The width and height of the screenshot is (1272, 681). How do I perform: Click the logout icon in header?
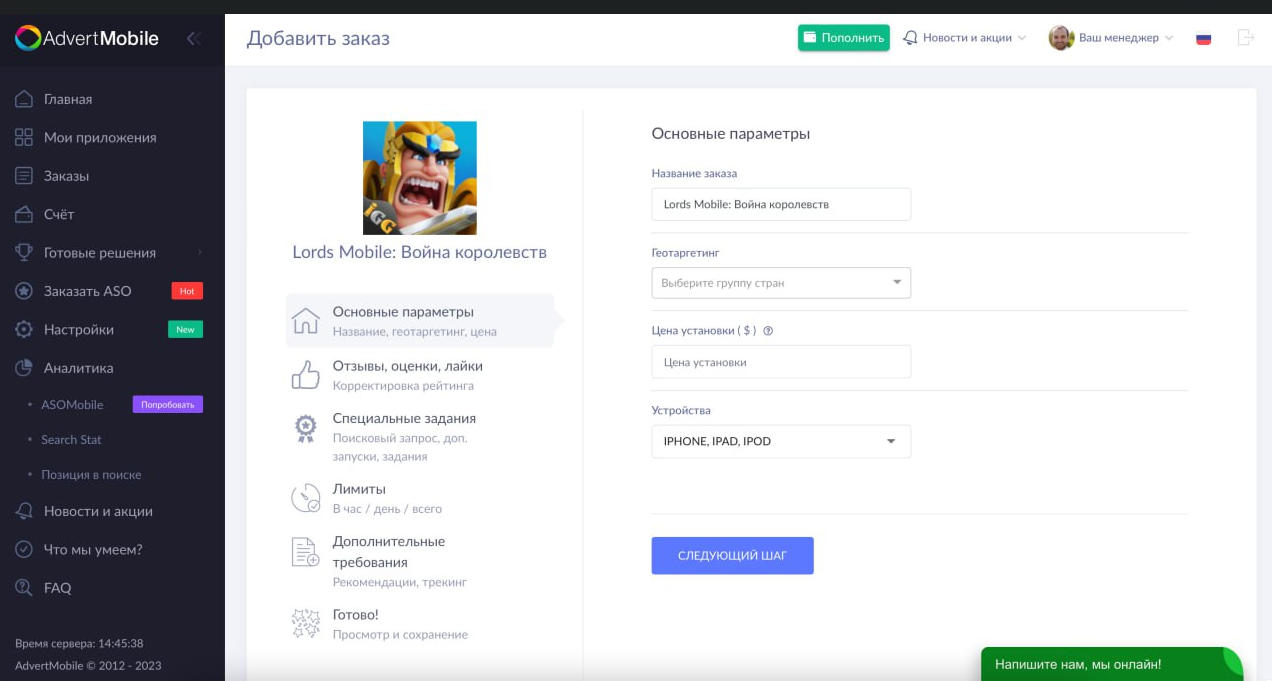point(1245,38)
